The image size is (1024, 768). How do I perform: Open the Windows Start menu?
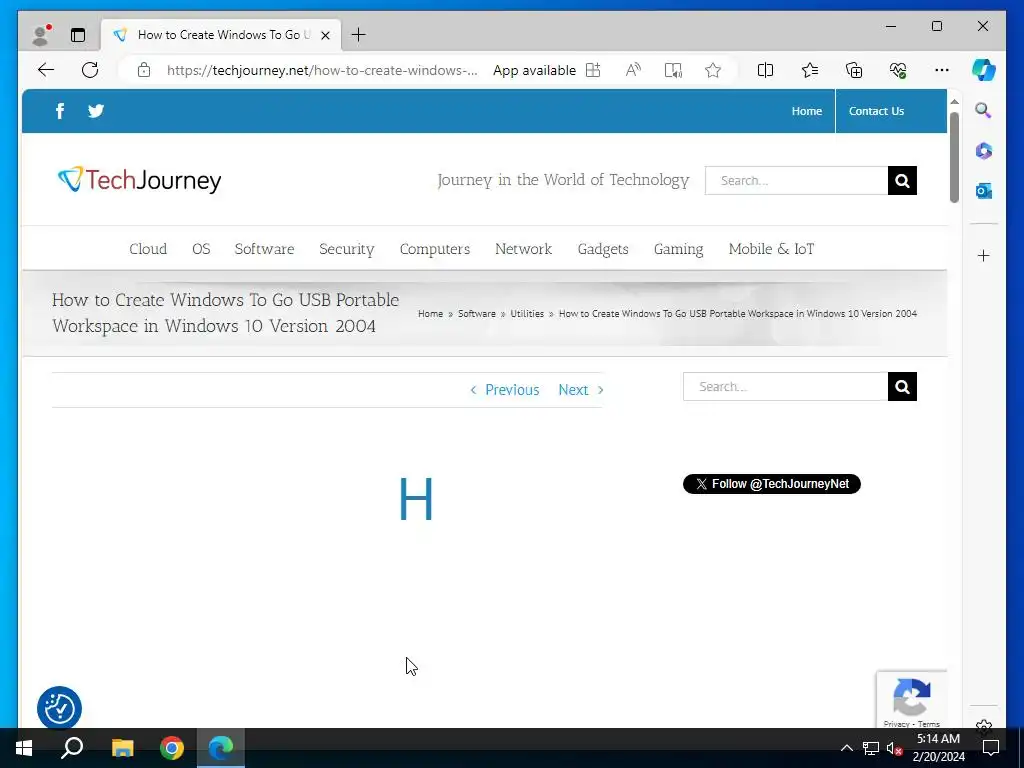pos(24,748)
